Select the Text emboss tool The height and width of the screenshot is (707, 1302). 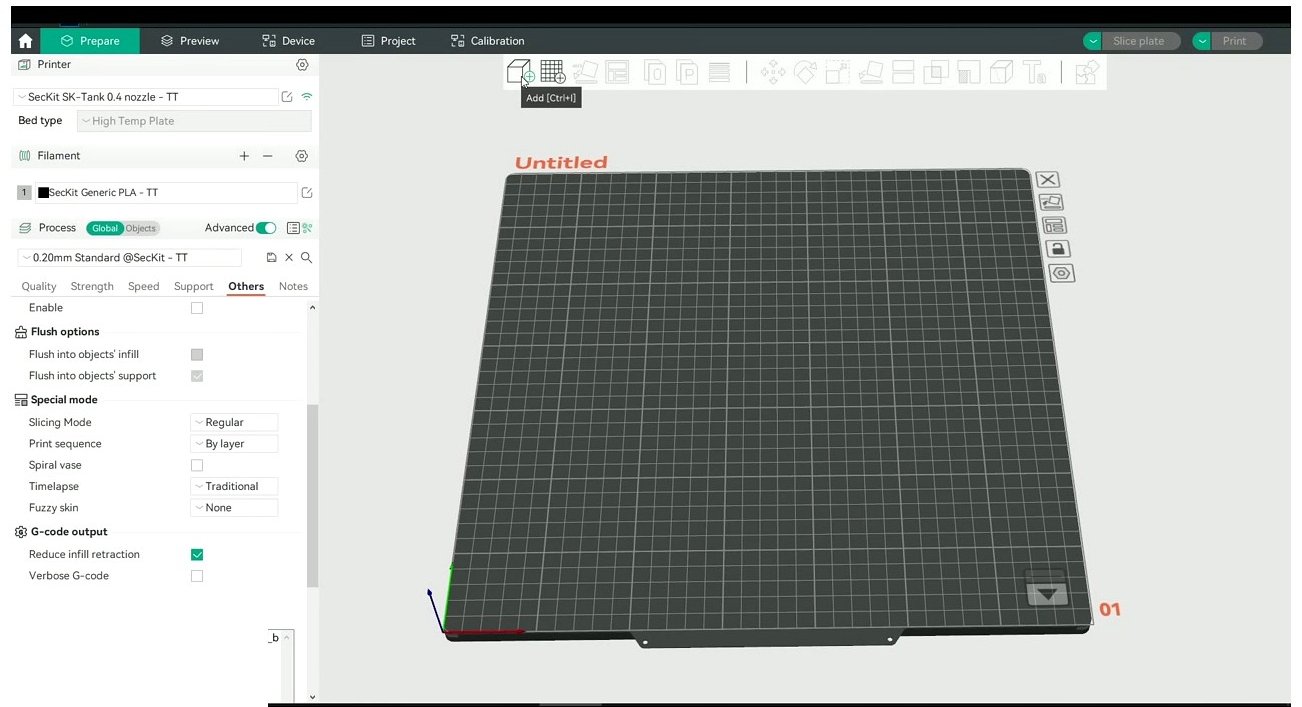[1034, 72]
